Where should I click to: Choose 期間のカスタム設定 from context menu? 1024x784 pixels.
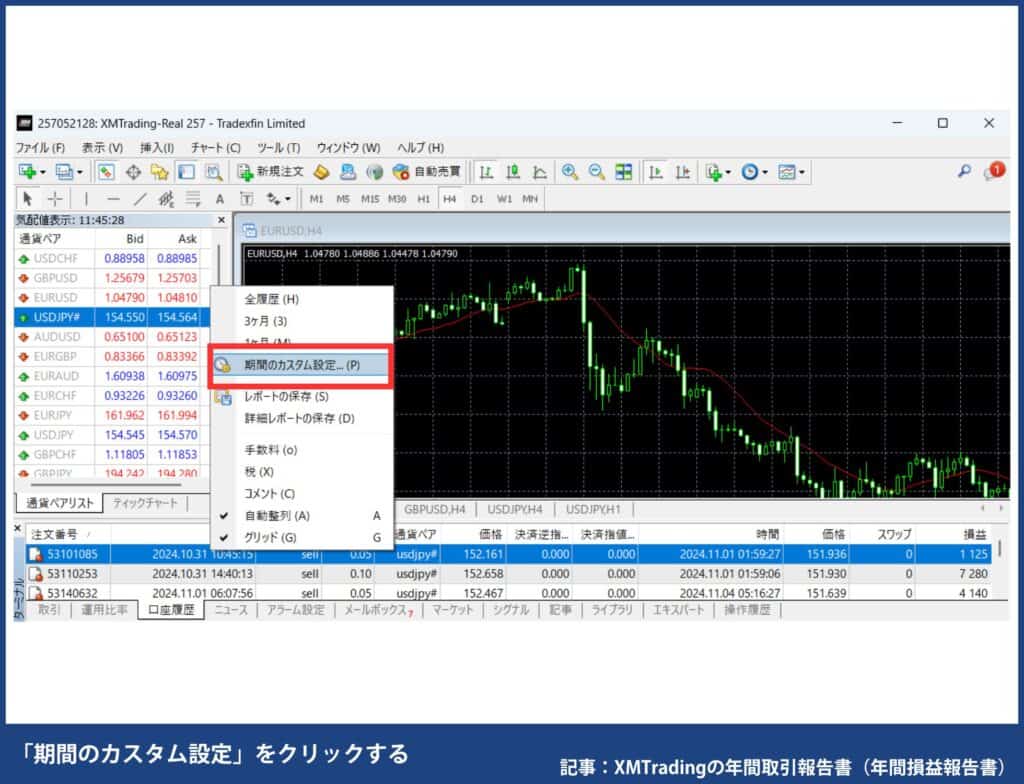coord(301,365)
